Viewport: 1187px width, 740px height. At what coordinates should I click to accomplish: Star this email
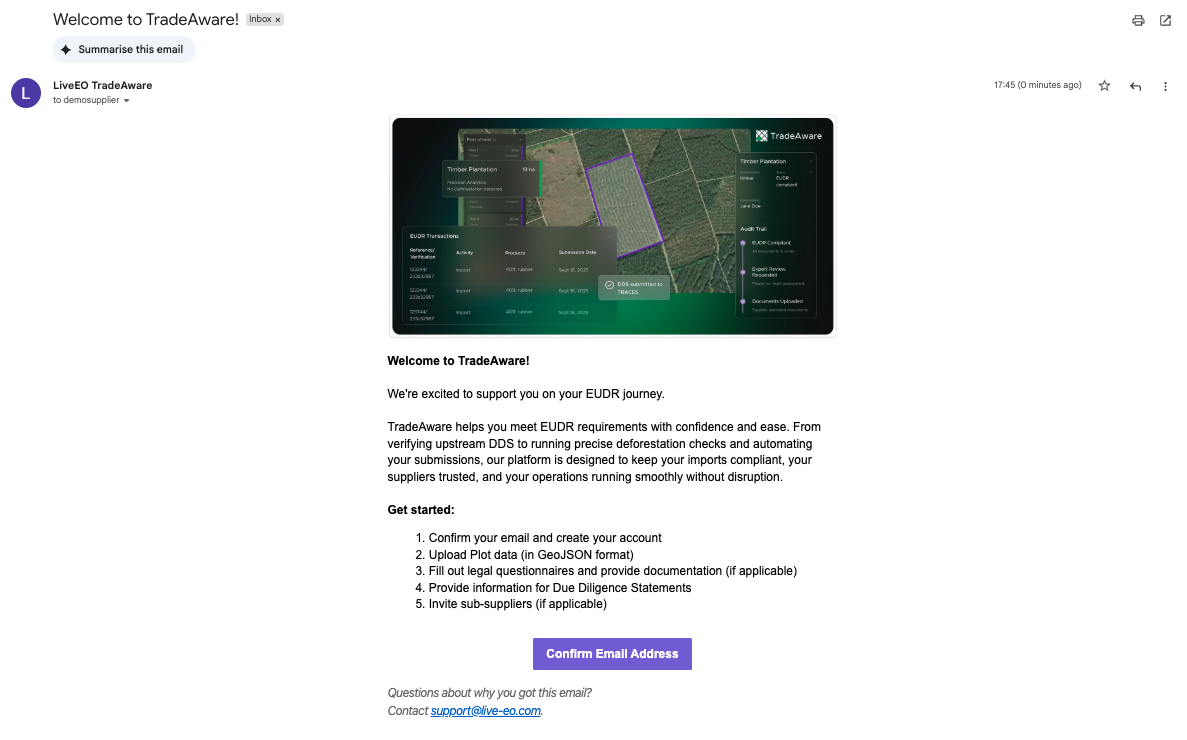point(1104,86)
